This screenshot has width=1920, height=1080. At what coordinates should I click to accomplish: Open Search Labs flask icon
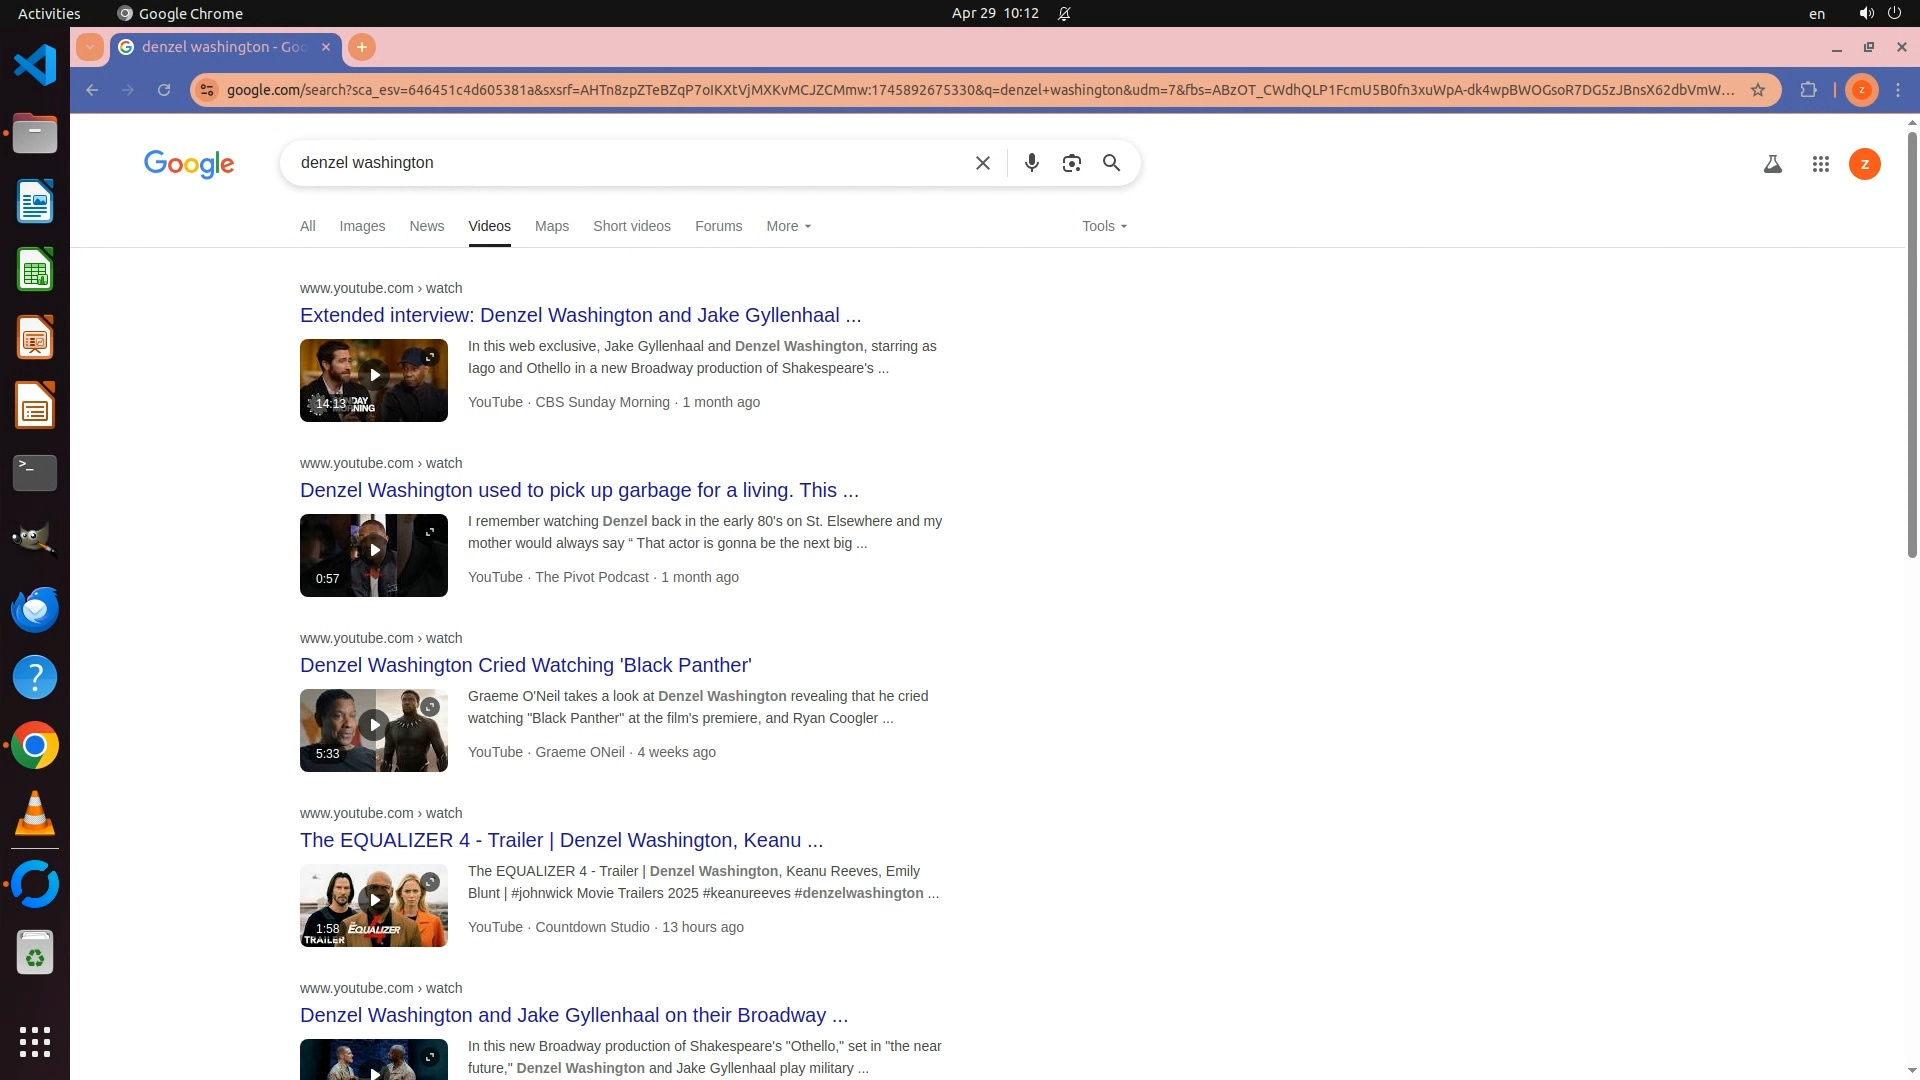click(x=1772, y=164)
